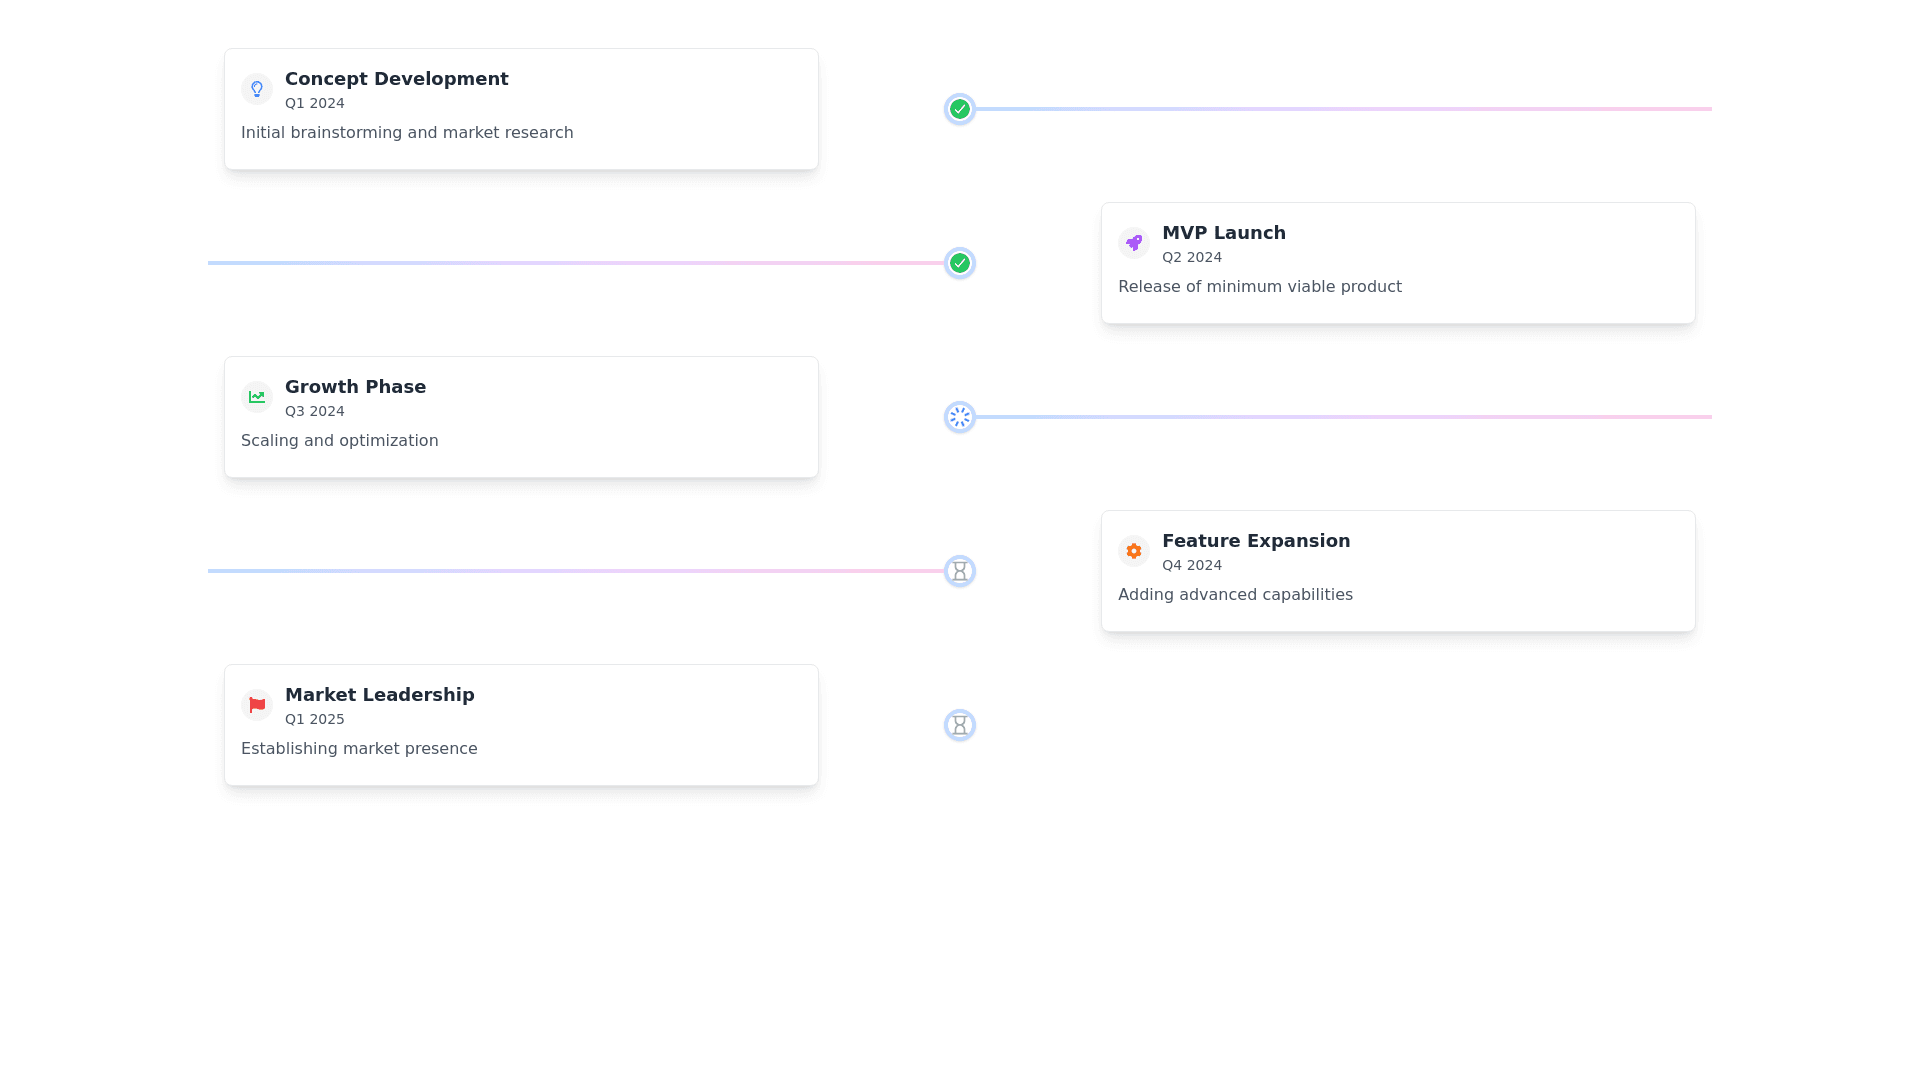This screenshot has height=1080, width=1920.
Task: Click the hourglass marker beside Market Leadership
Action: point(959,724)
